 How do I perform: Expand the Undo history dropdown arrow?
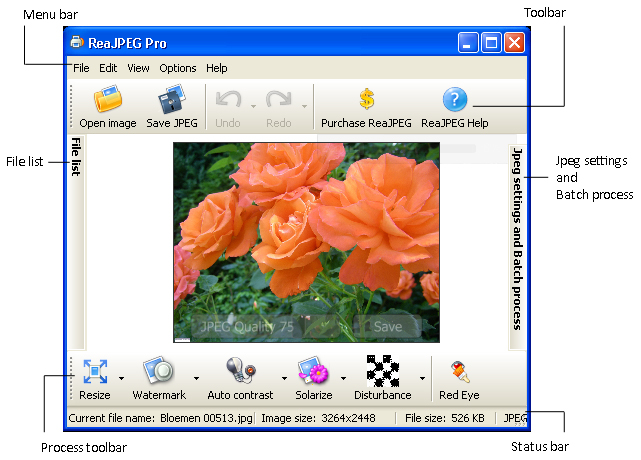click(253, 106)
